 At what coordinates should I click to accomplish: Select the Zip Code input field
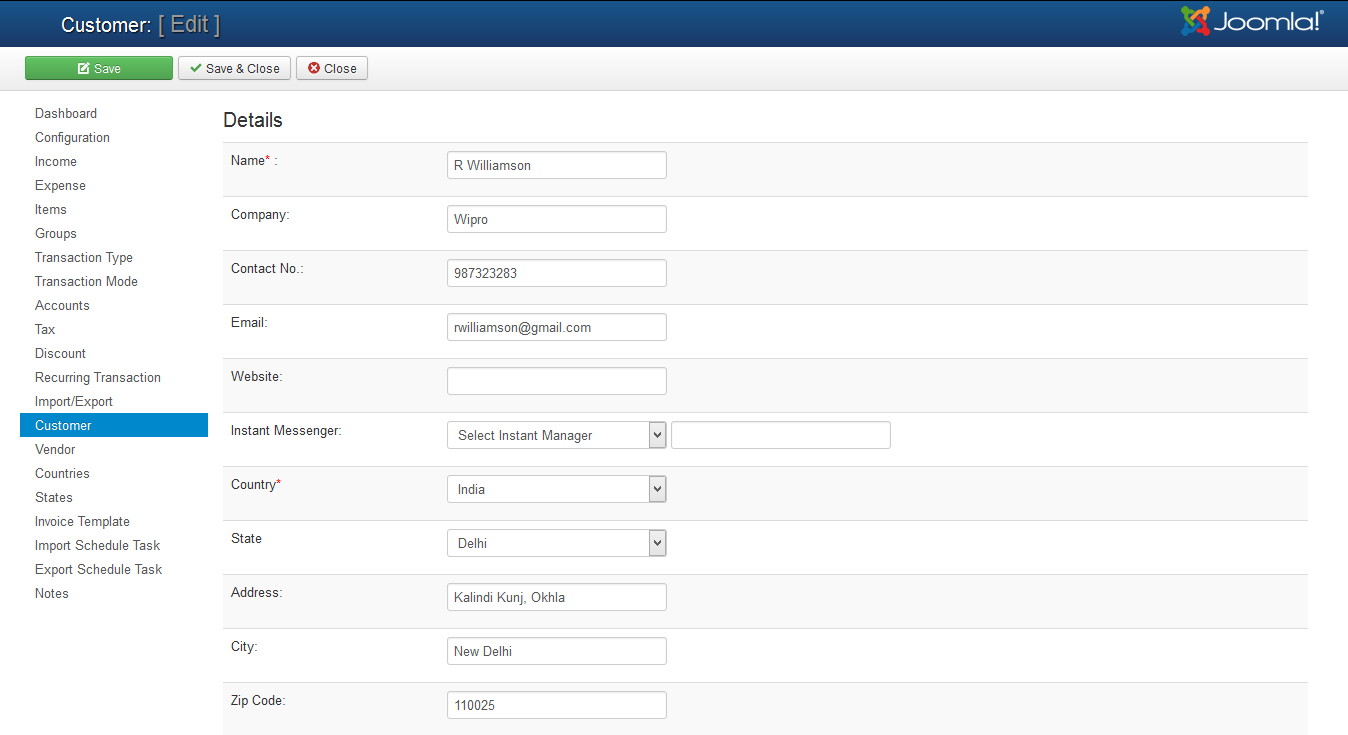(556, 705)
